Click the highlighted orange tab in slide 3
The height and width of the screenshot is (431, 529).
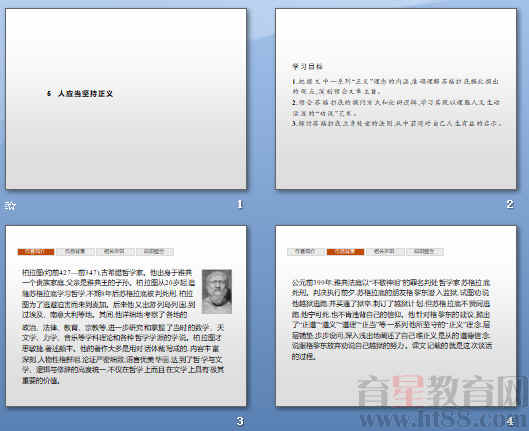click(x=36, y=252)
